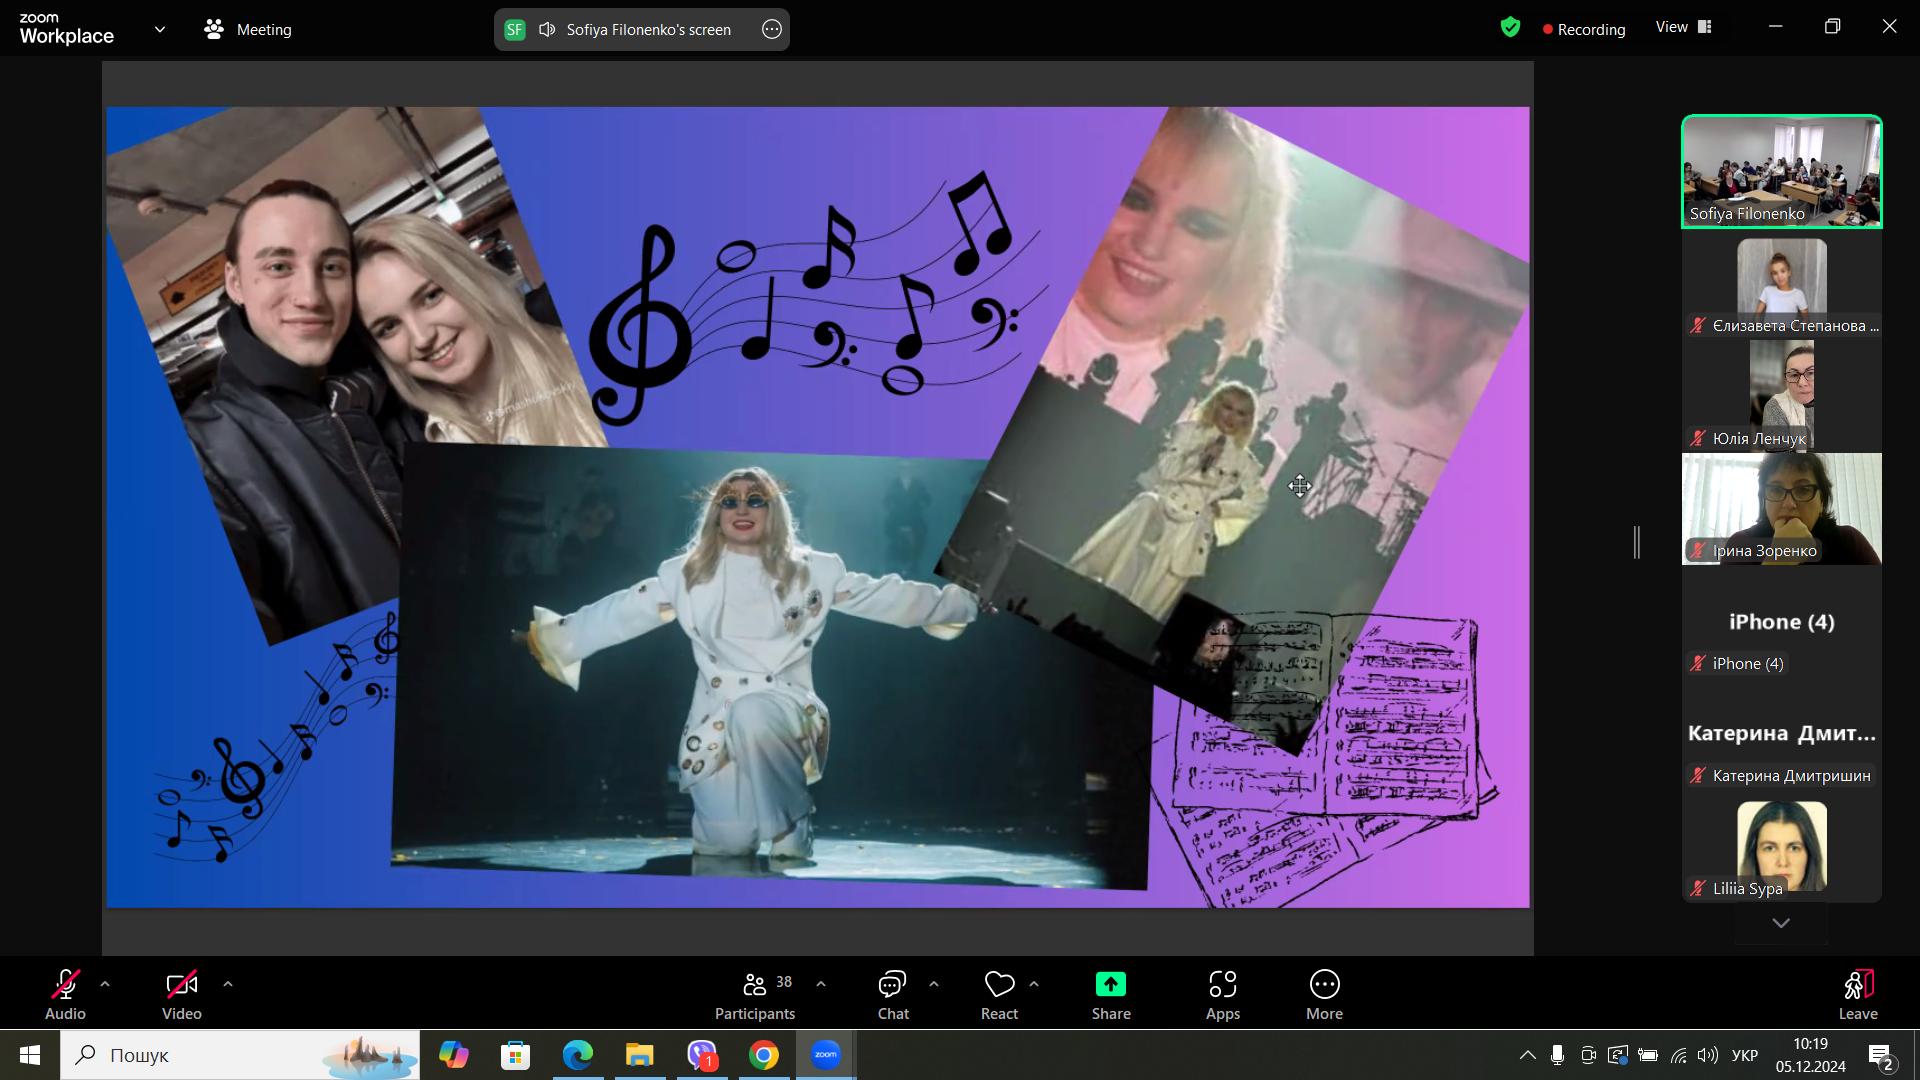Select Sofiya Filonenko's video thumbnail
Image resolution: width=1920 pixels, height=1080 pixels.
coord(1781,172)
